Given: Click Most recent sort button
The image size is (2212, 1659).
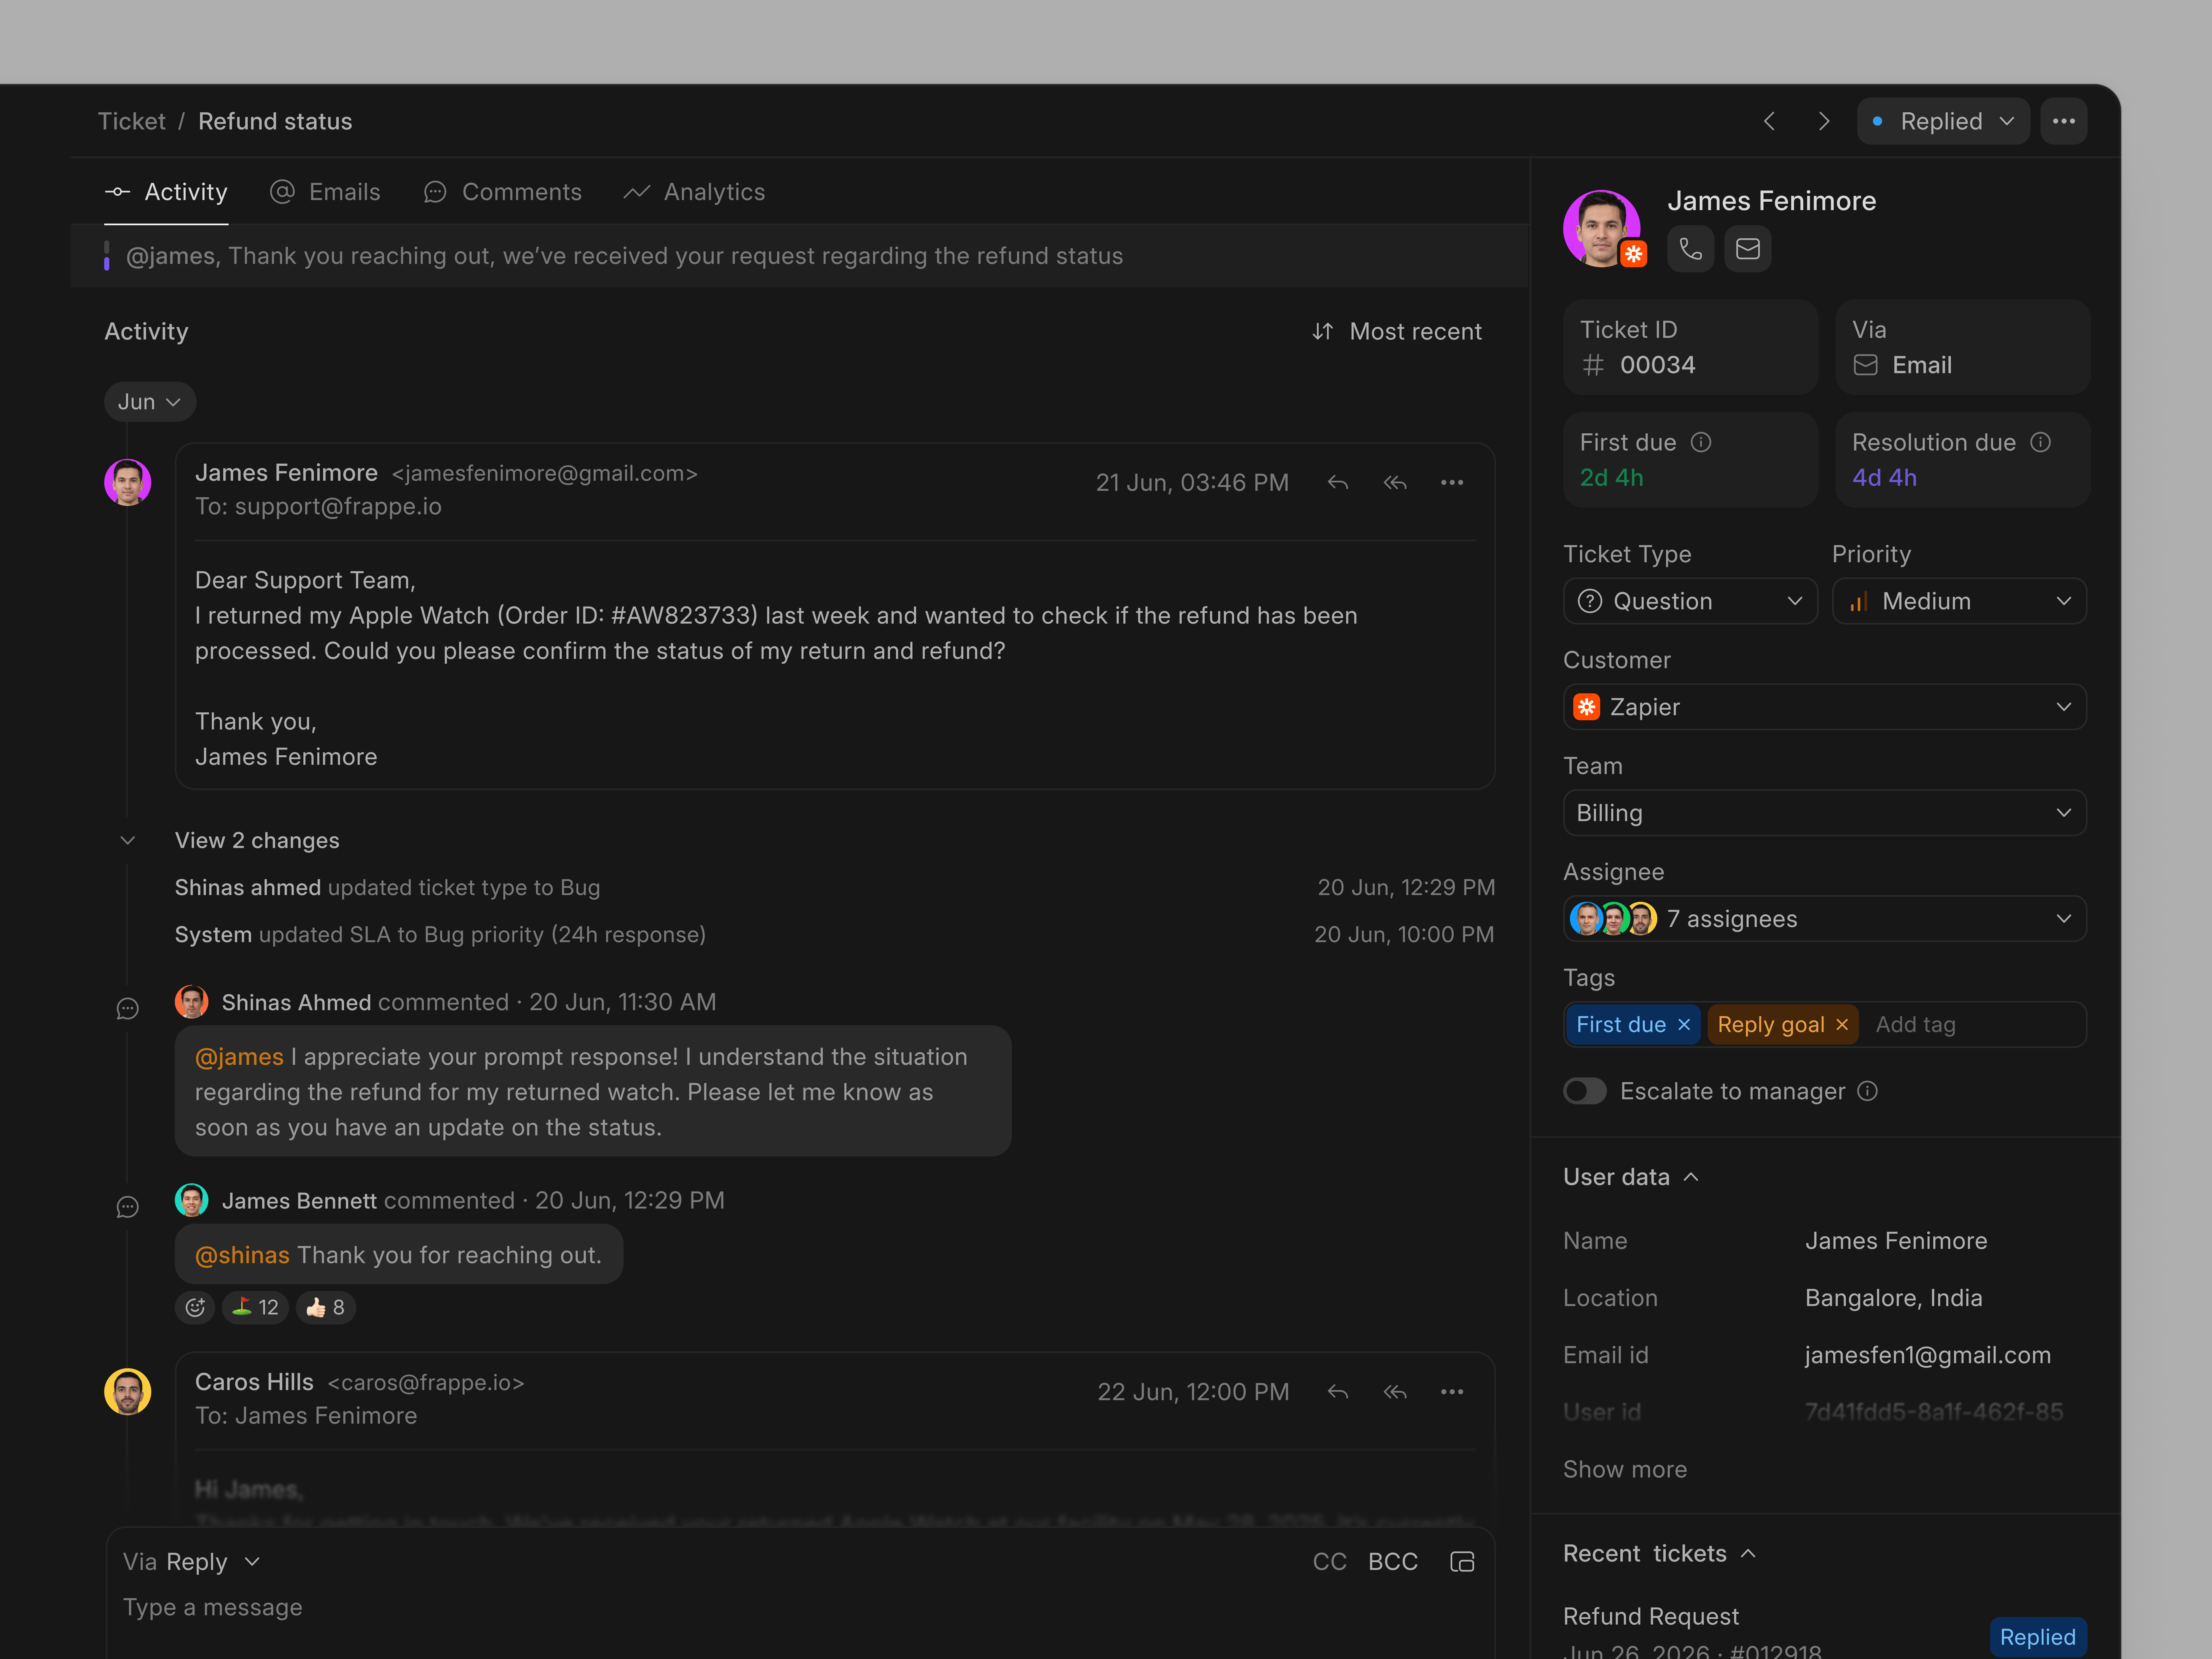Looking at the screenshot, I should [x=1397, y=332].
